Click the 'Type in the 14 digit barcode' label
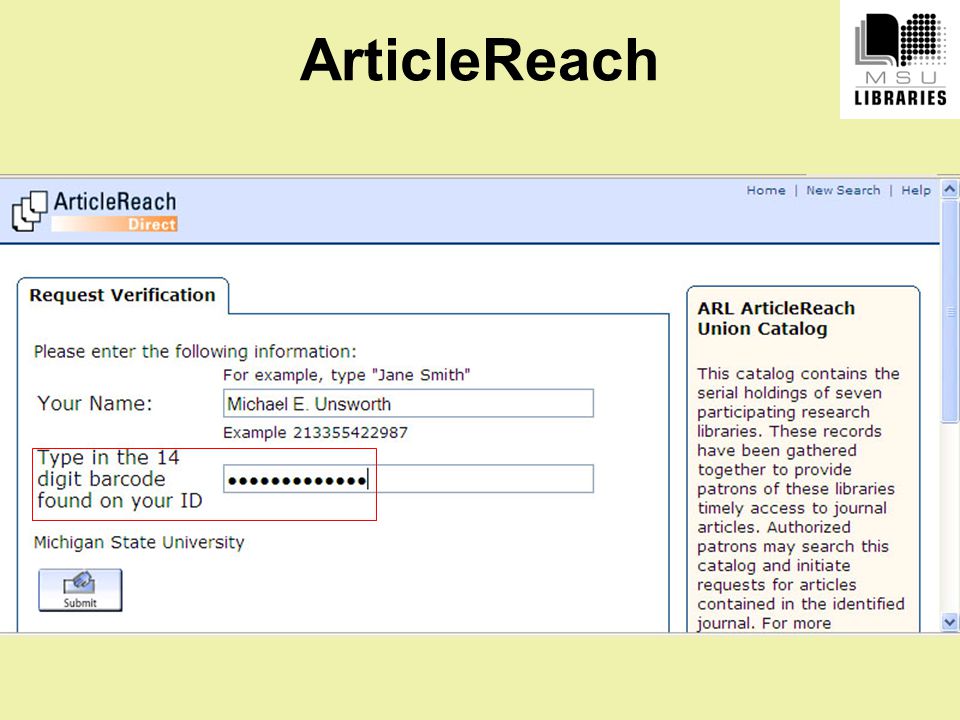Screen dimensions: 960x720 [x=119, y=479]
